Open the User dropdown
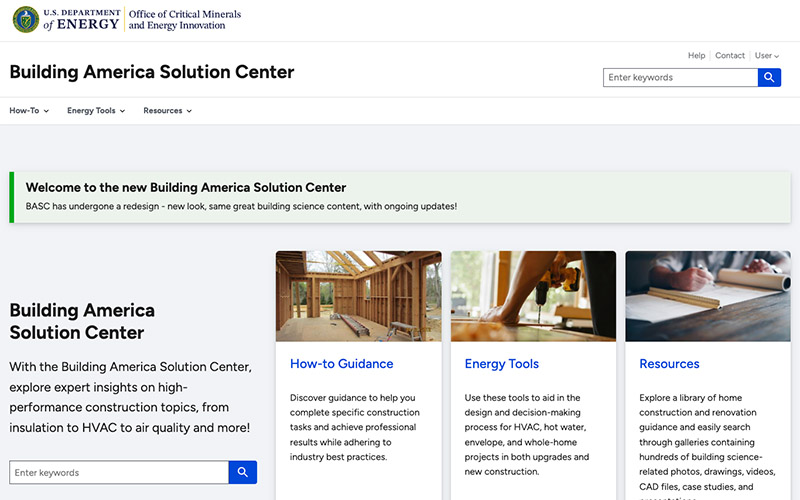The width and height of the screenshot is (800, 500). click(x=767, y=56)
